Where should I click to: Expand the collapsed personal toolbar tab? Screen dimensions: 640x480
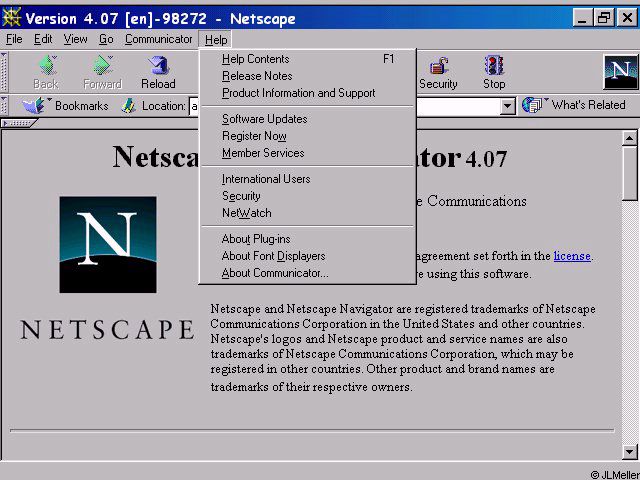18,123
